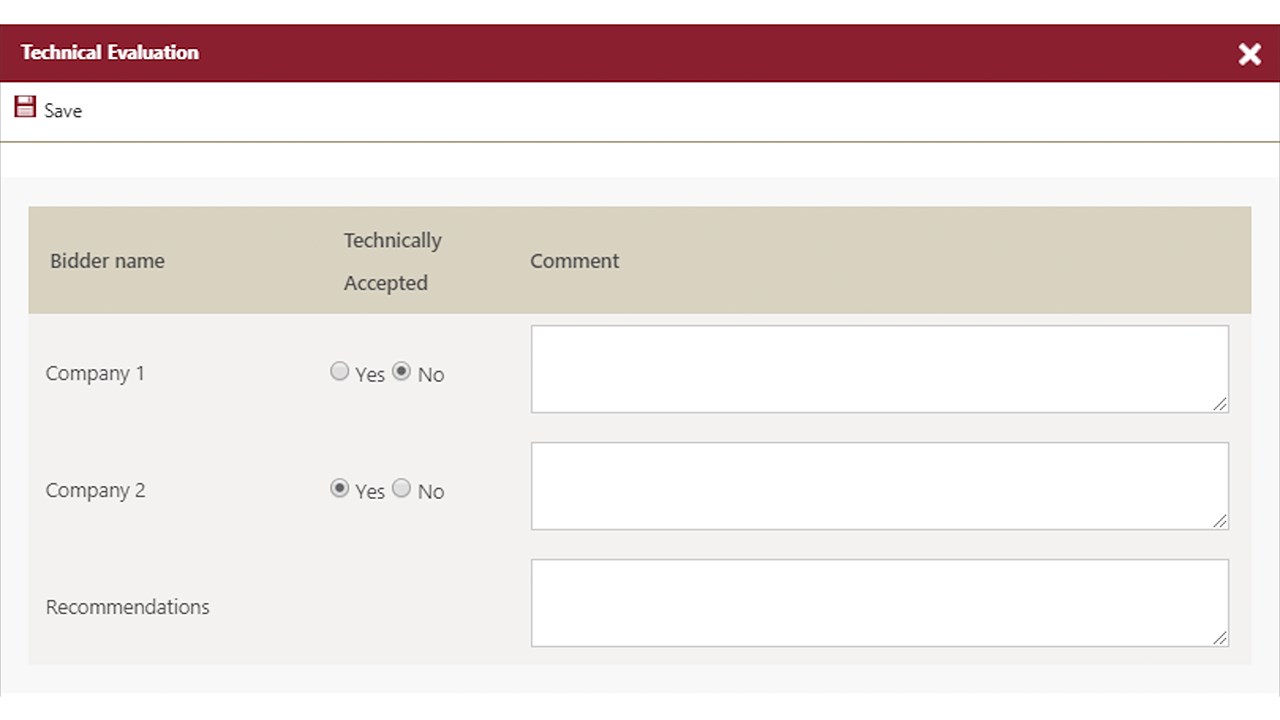This screenshot has width=1280, height=720.
Task: Close the Technical Evaluation dialog
Action: click(1249, 54)
